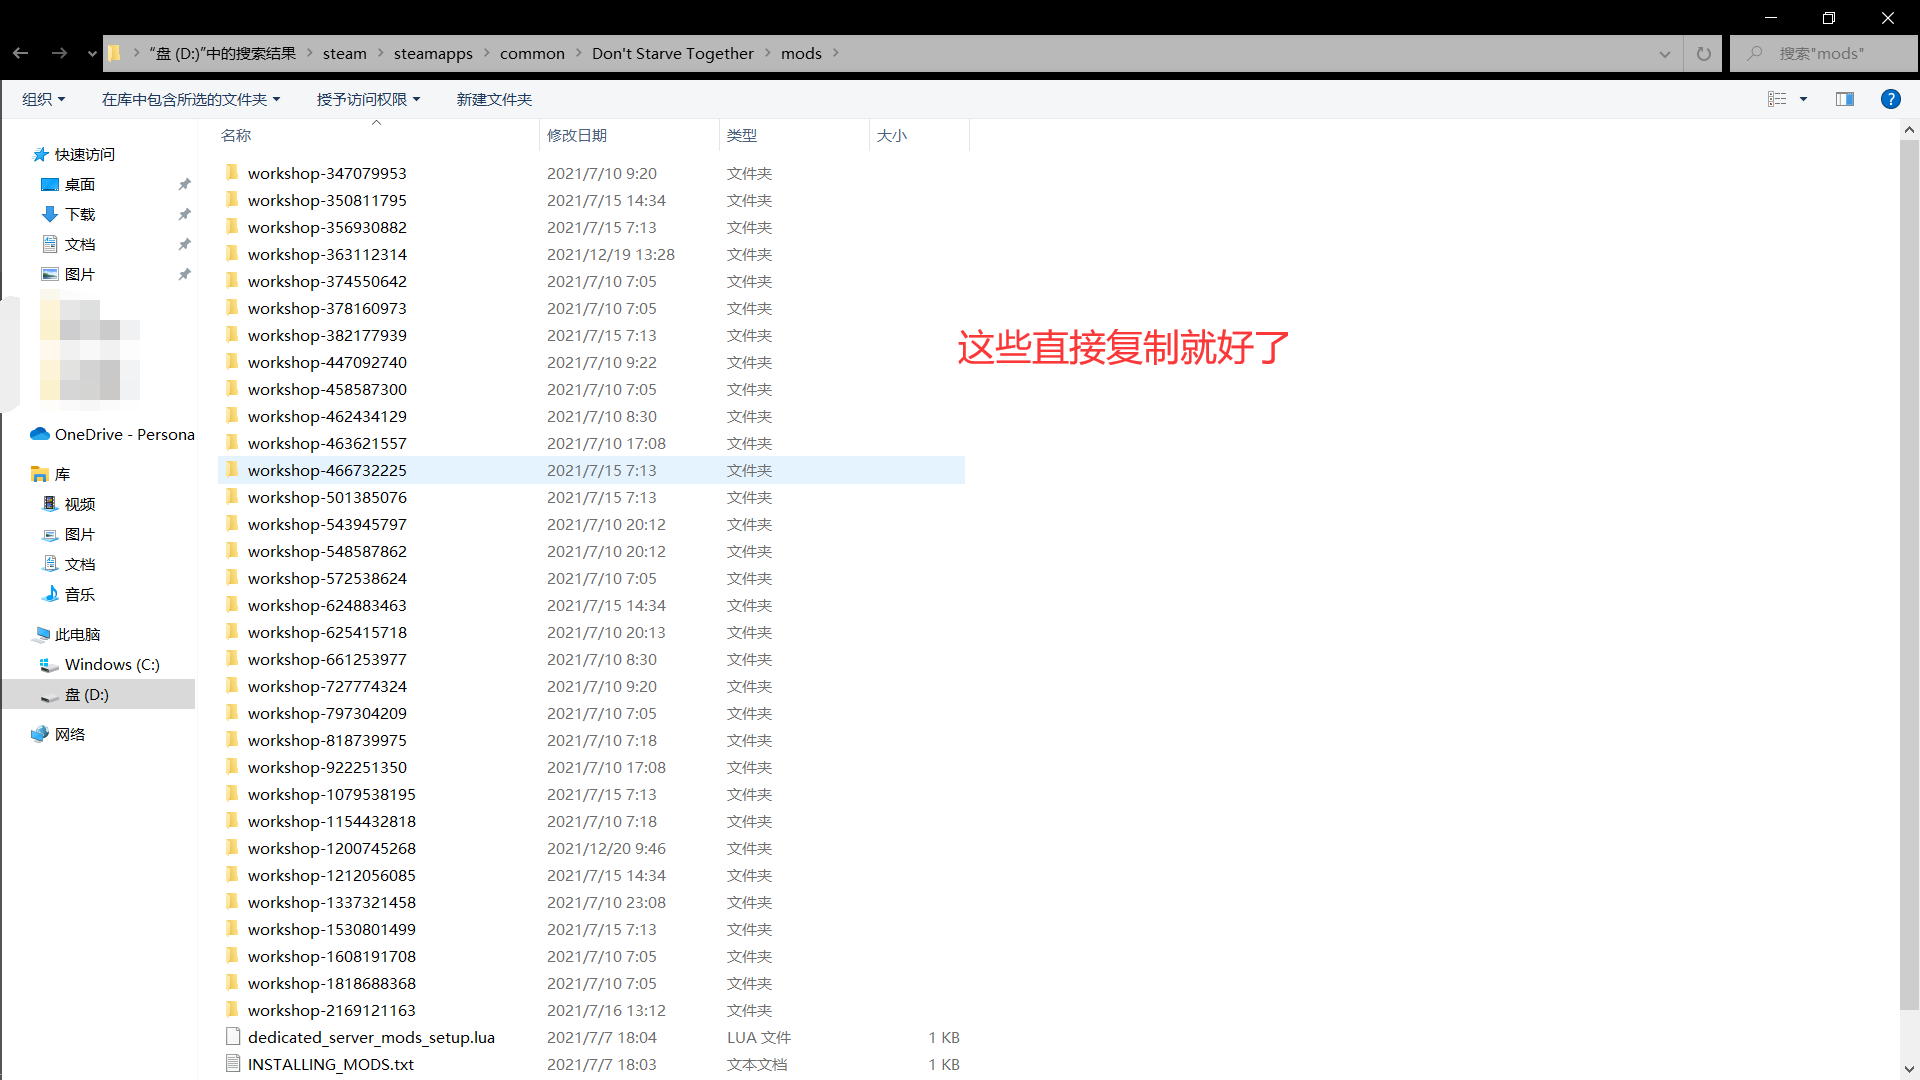Image resolution: width=1920 pixels, height=1080 pixels.
Task: Sort by the 修改日期 column header
Action: pyautogui.click(x=577, y=135)
